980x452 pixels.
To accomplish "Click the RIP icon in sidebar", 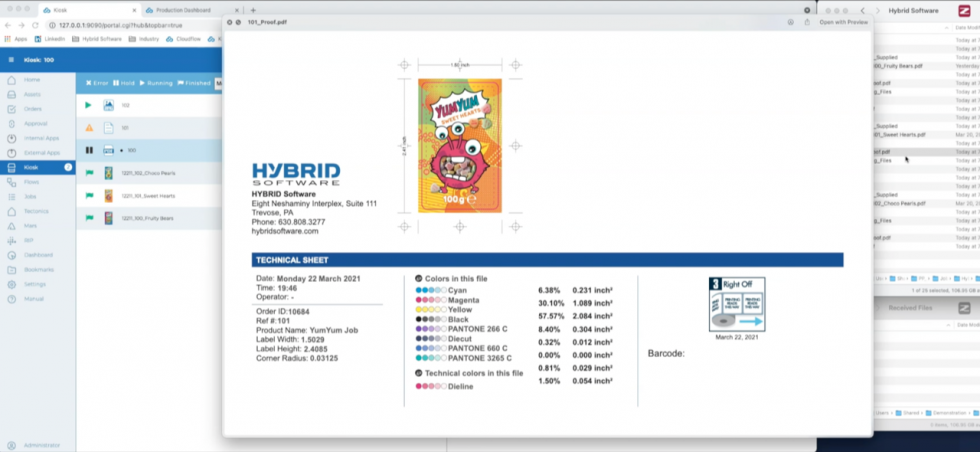I will (11, 241).
